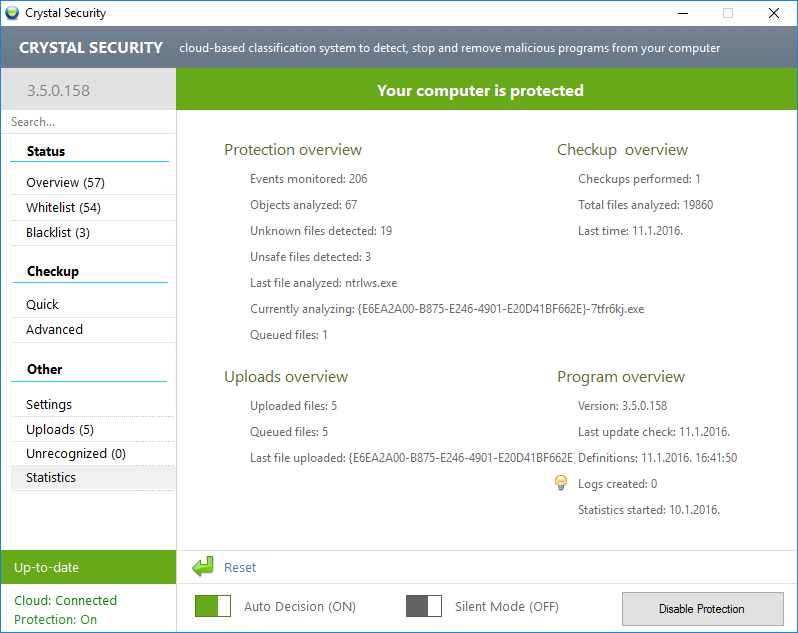798x633 pixels.
Task: Toggle the Auto Decision switch
Action: 213,606
